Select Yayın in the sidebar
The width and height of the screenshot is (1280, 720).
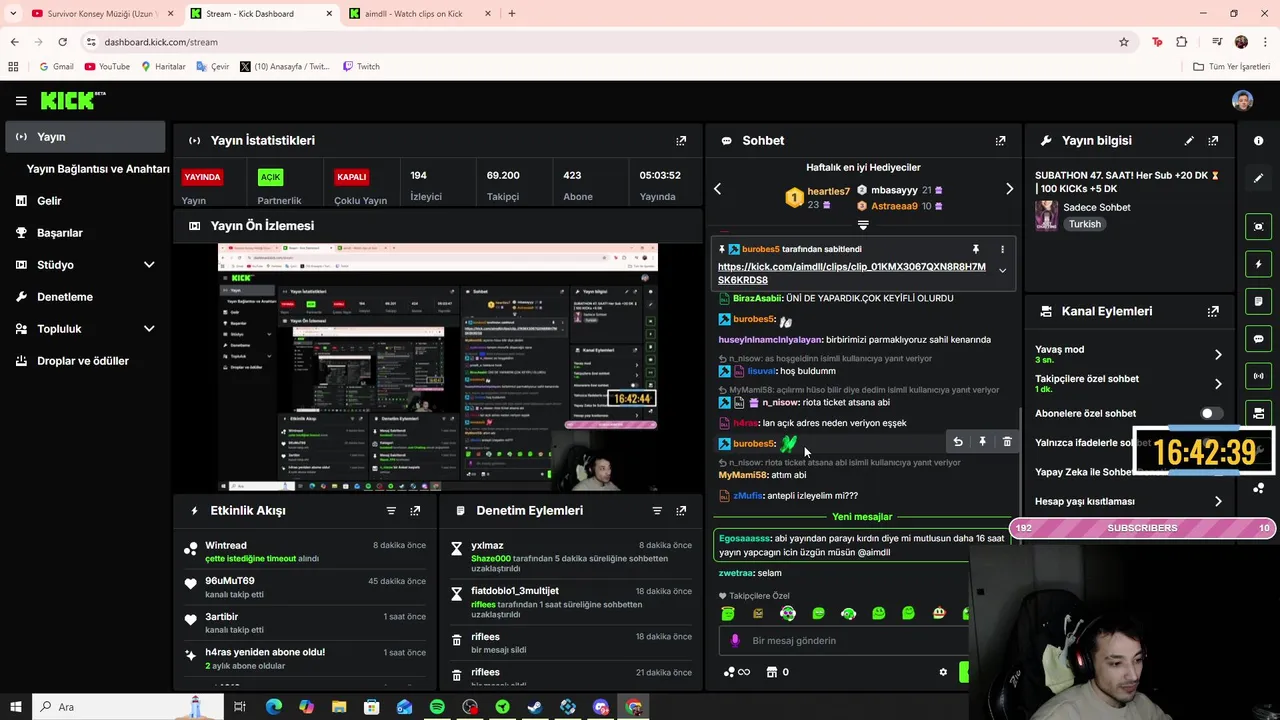coord(85,137)
